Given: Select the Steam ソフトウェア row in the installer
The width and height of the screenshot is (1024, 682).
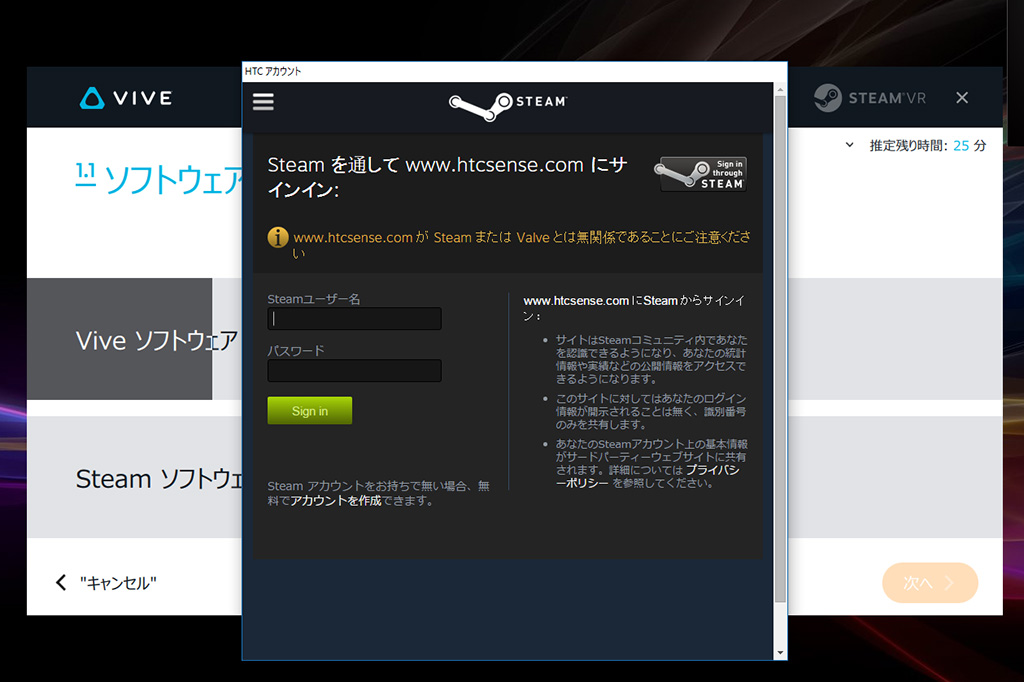Looking at the screenshot, I should [135, 478].
